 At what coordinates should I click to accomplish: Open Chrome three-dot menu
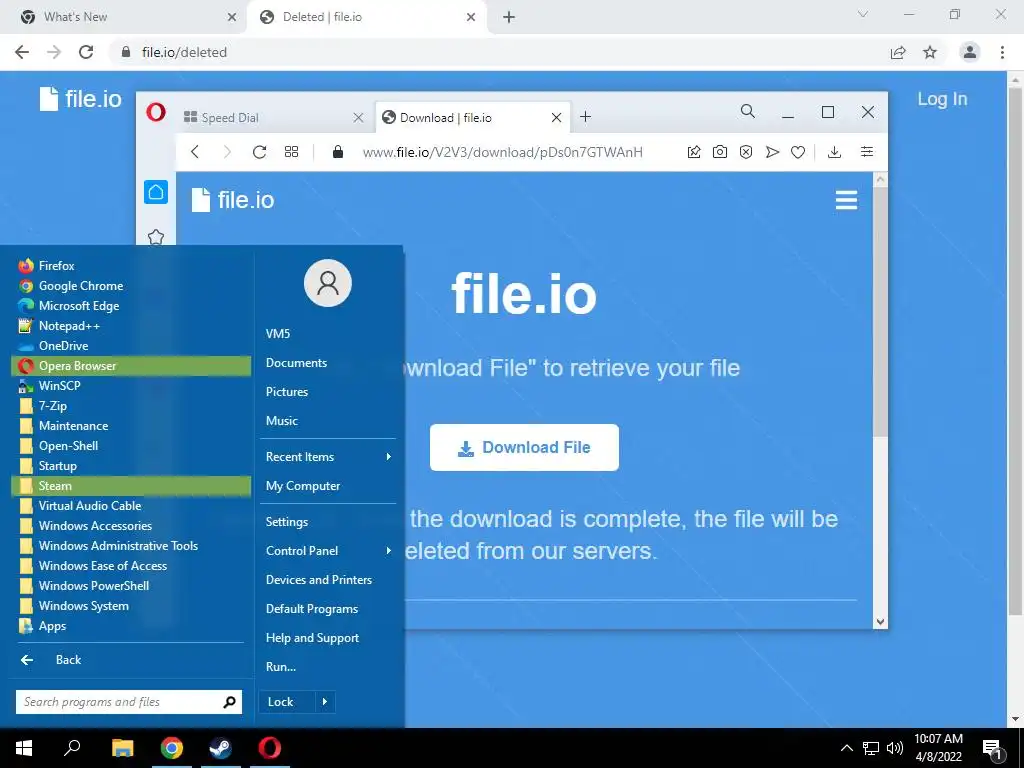coord(1002,52)
